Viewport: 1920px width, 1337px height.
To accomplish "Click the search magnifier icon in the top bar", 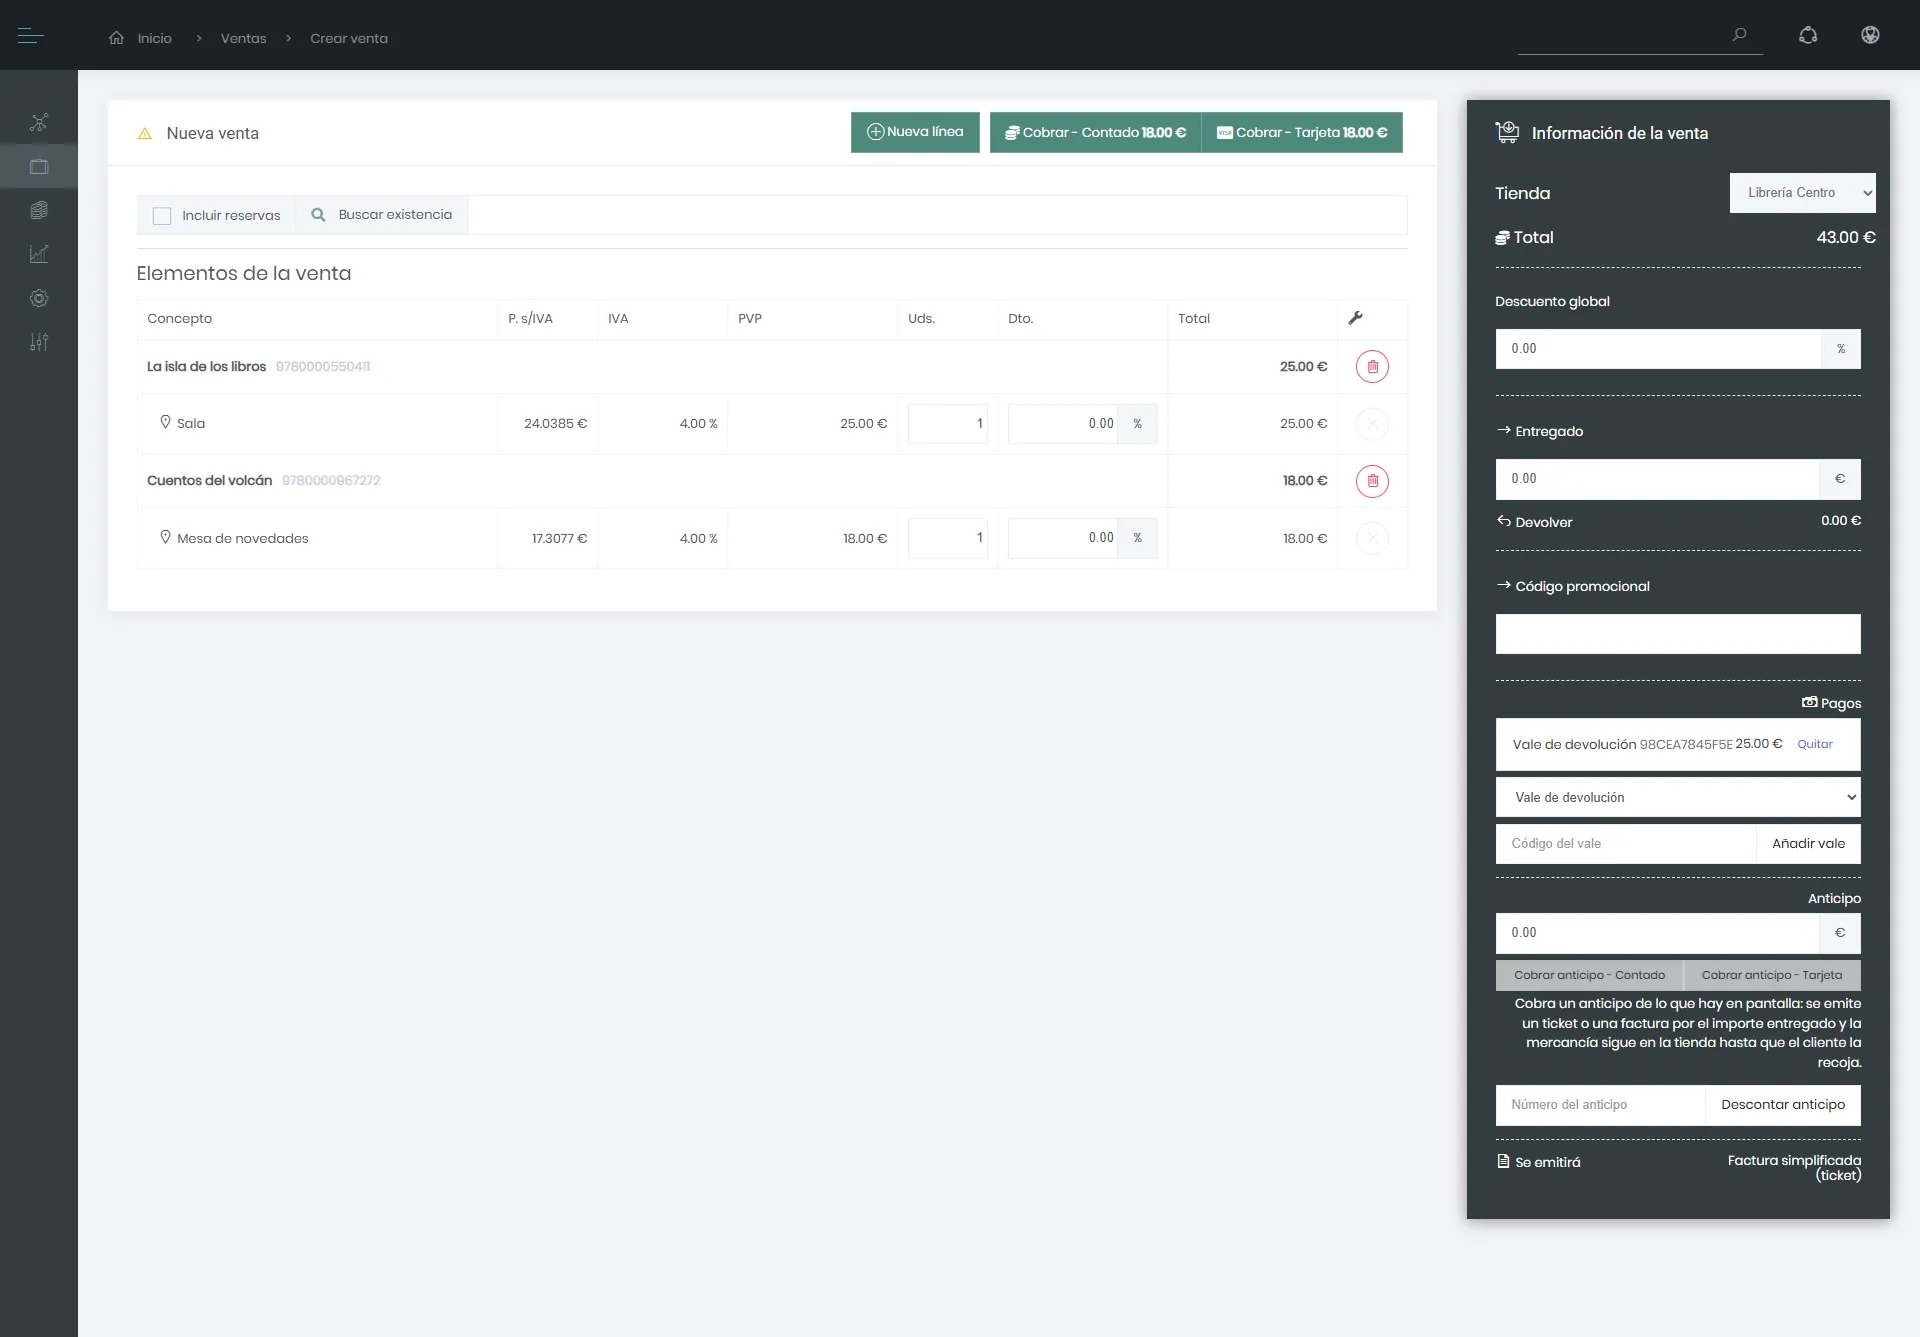I will [1740, 35].
